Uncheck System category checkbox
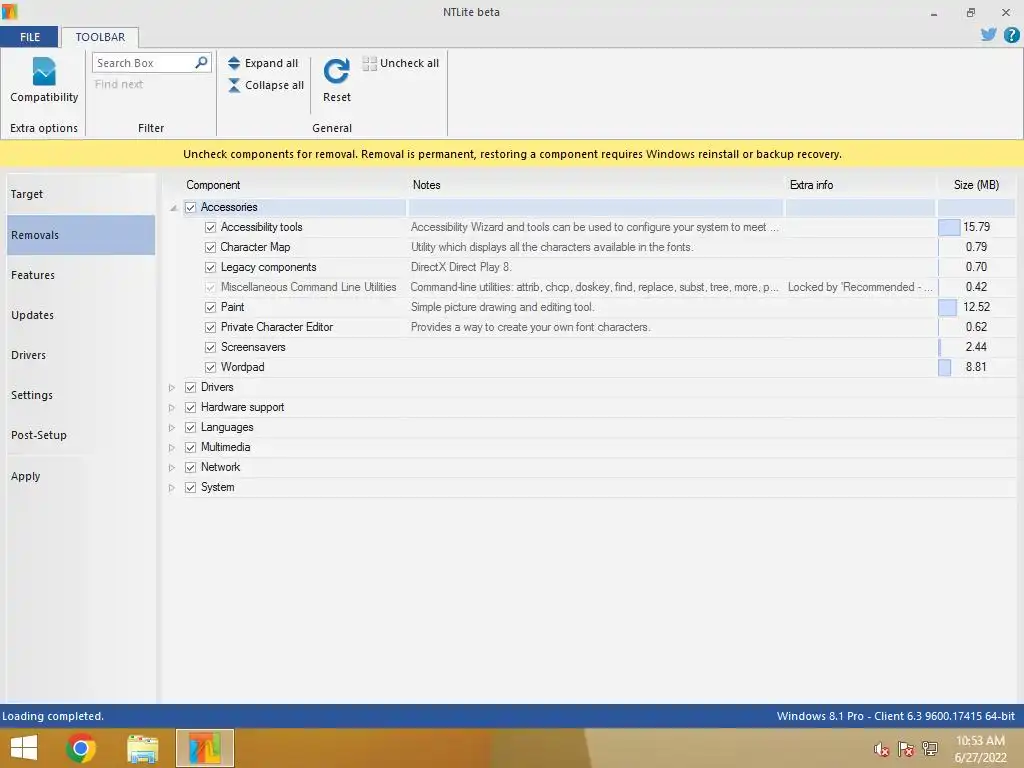 coord(190,487)
